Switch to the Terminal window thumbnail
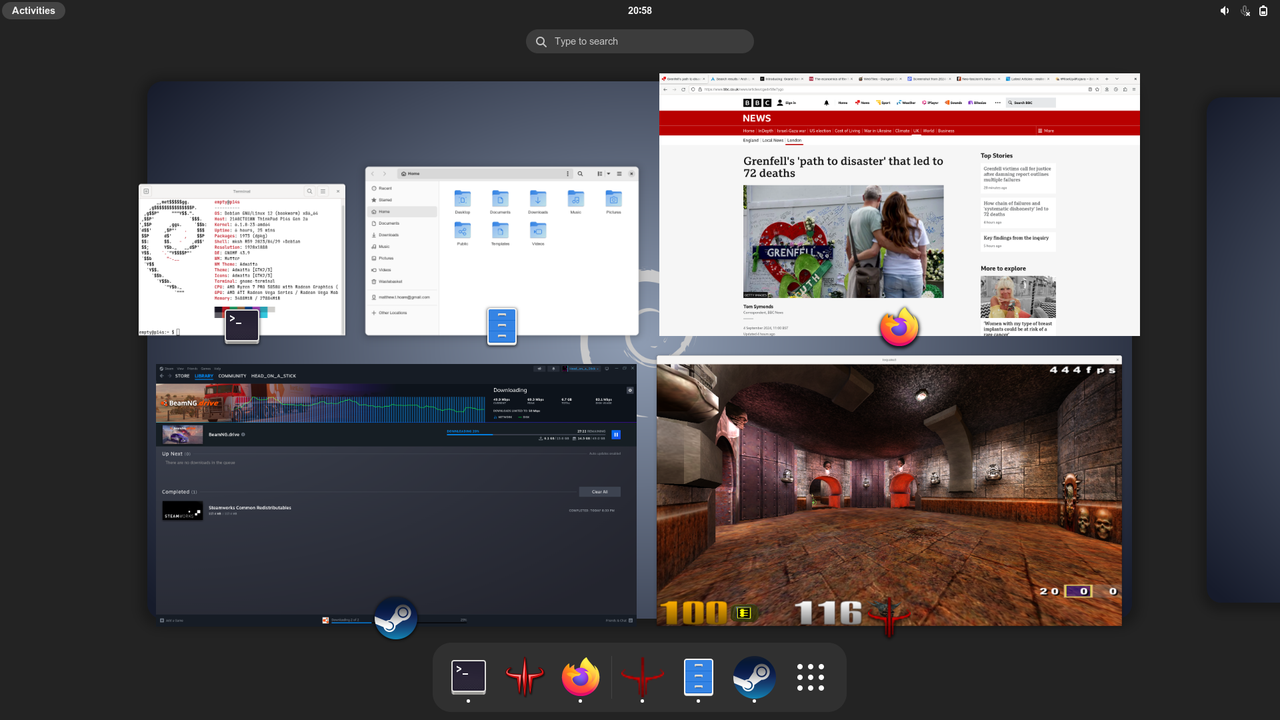This screenshot has height=720, width=1280. click(x=242, y=259)
